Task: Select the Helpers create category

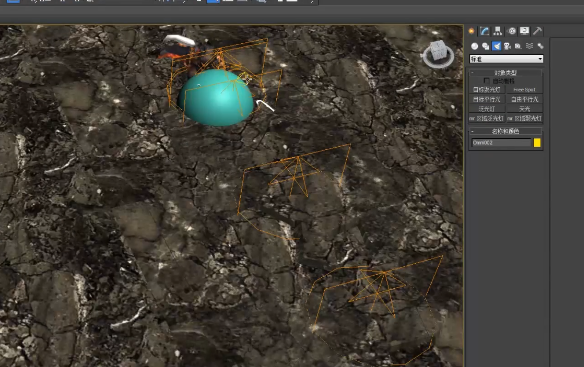Action: [518, 46]
